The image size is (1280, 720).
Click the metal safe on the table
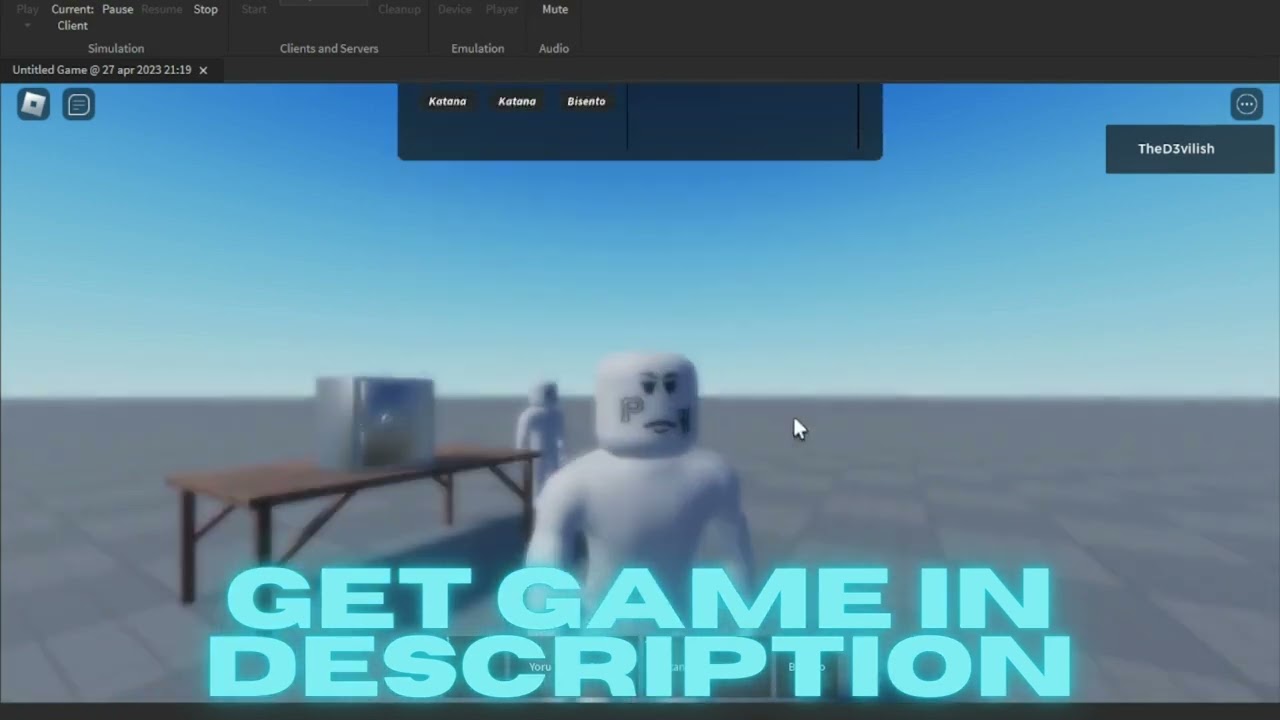375,421
